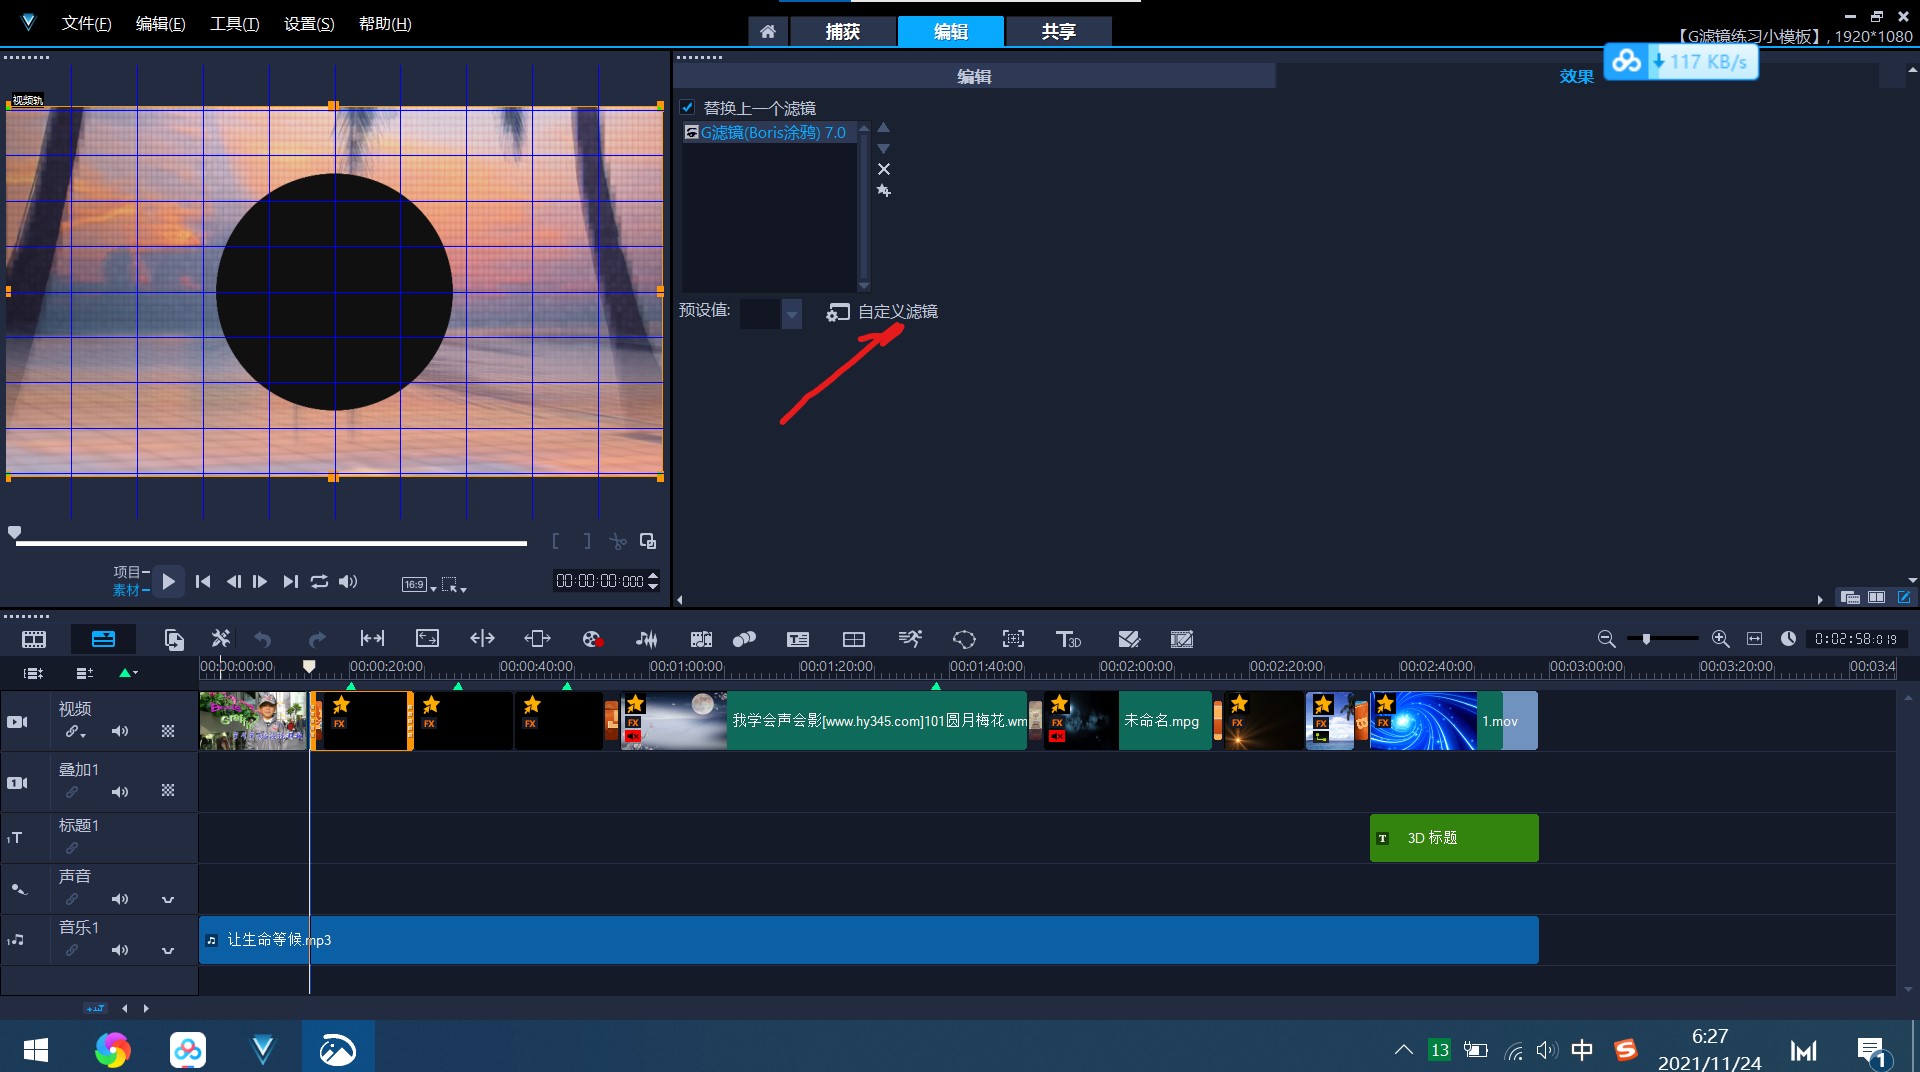The width and height of the screenshot is (1920, 1072).
Task: Open pan and zoom tool
Action: (1013, 639)
